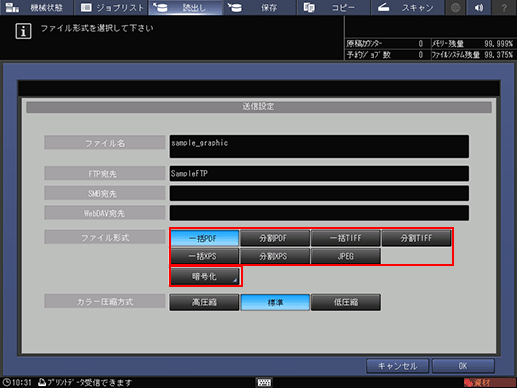Click the keyboard icon in status bar

(x=264, y=382)
